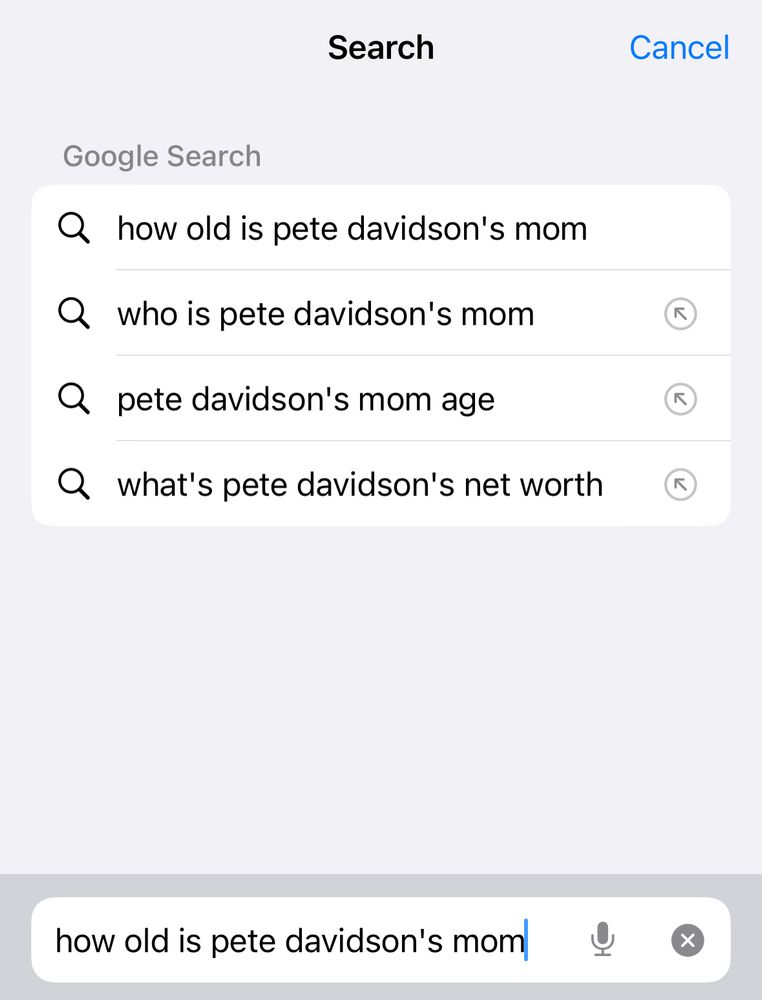Fill query using arrow on "net worth" suggestion
Screen dimensions: 762x1000
pos(680,485)
